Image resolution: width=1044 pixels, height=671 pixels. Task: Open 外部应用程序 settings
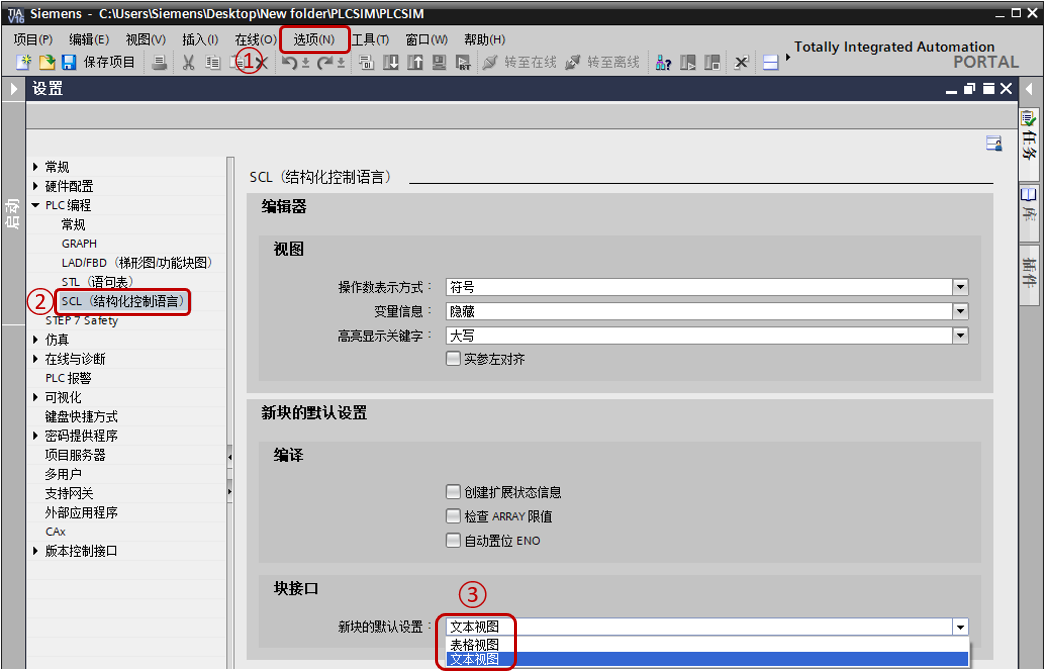(x=81, y=513)
